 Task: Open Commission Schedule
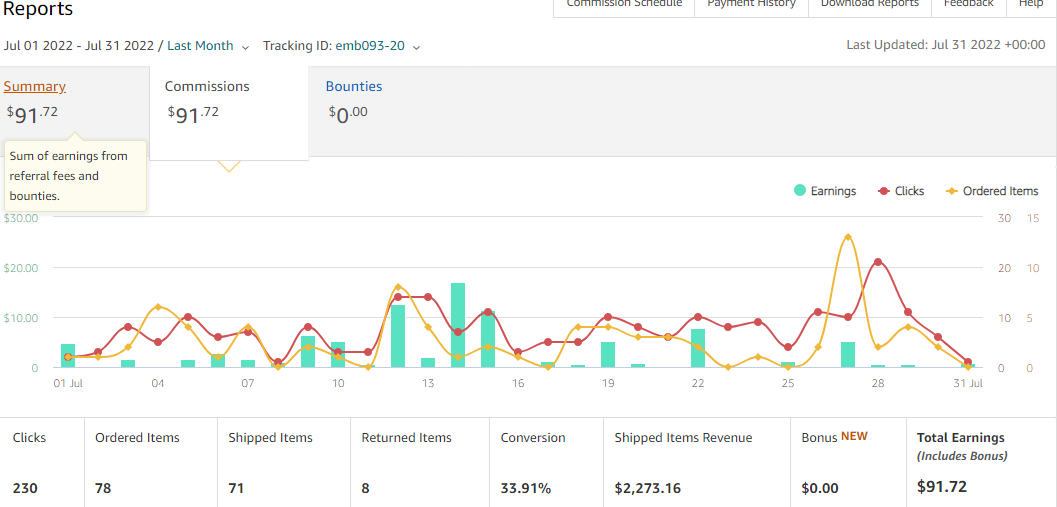624,4
